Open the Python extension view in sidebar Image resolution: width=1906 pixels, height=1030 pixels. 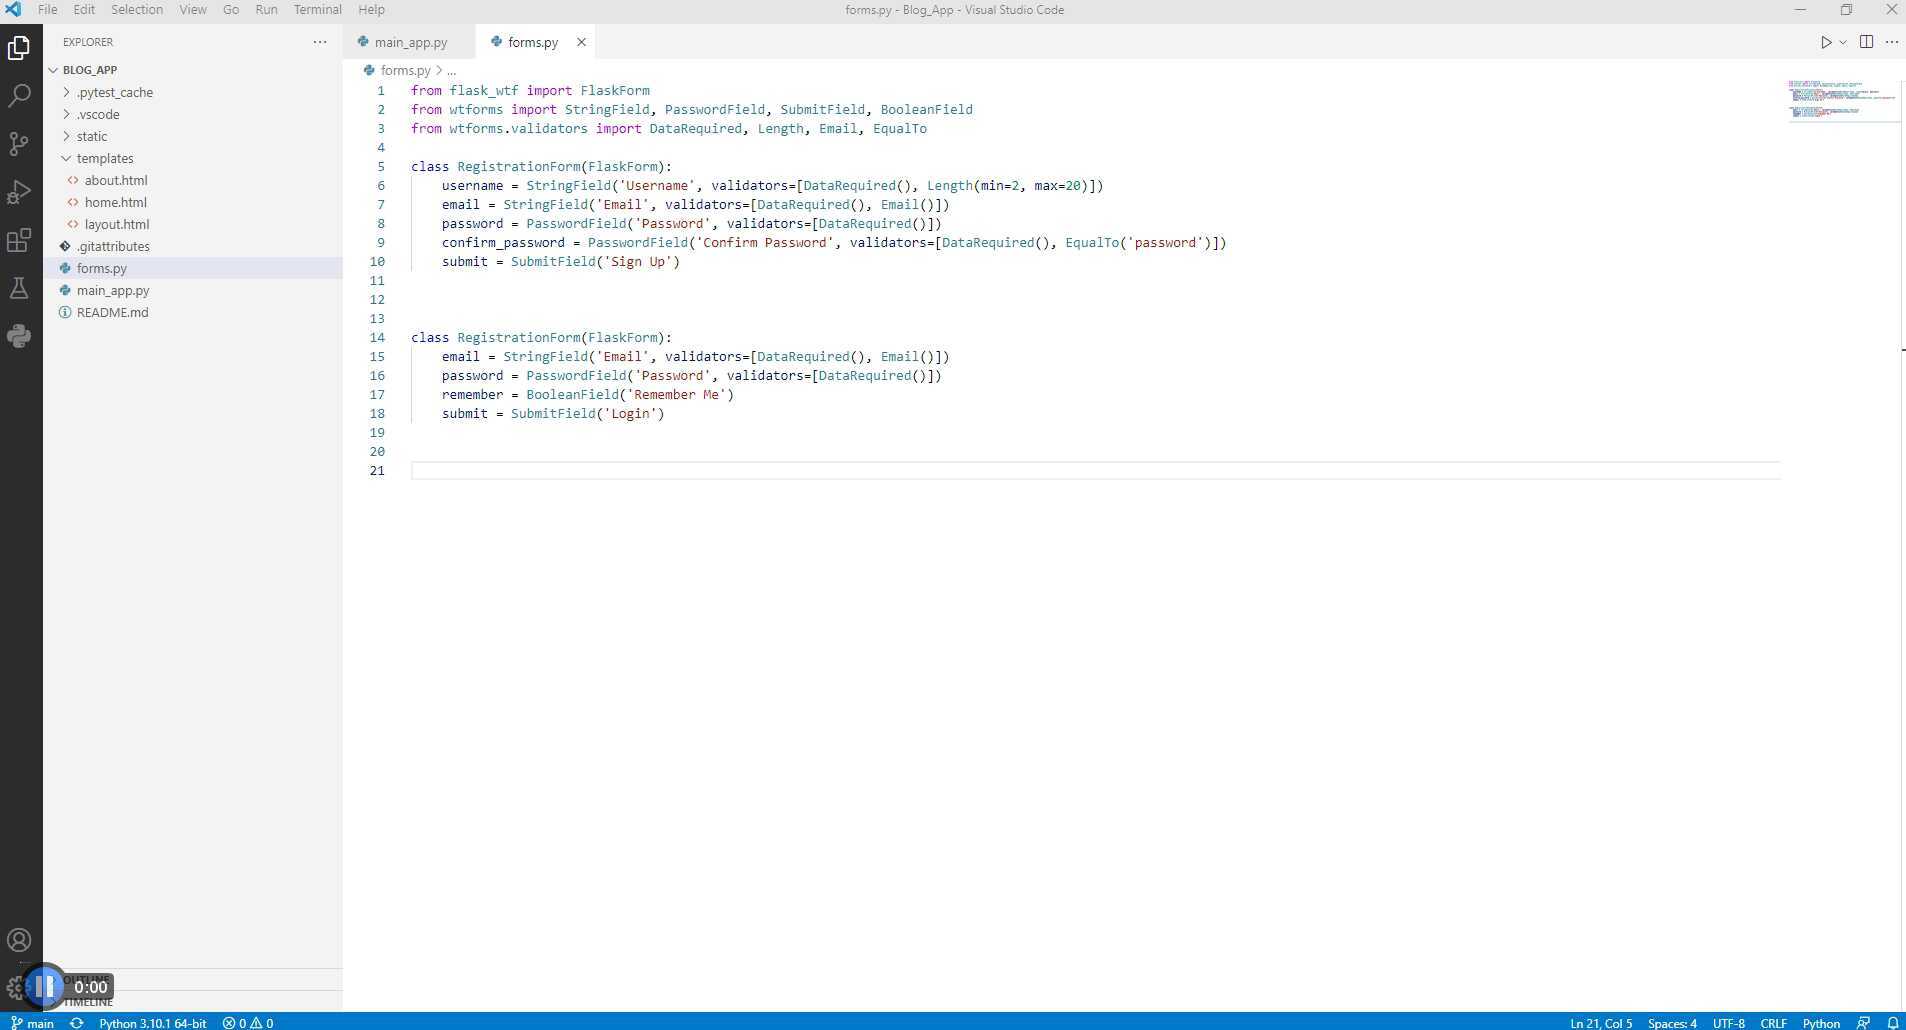pos(19,336)
